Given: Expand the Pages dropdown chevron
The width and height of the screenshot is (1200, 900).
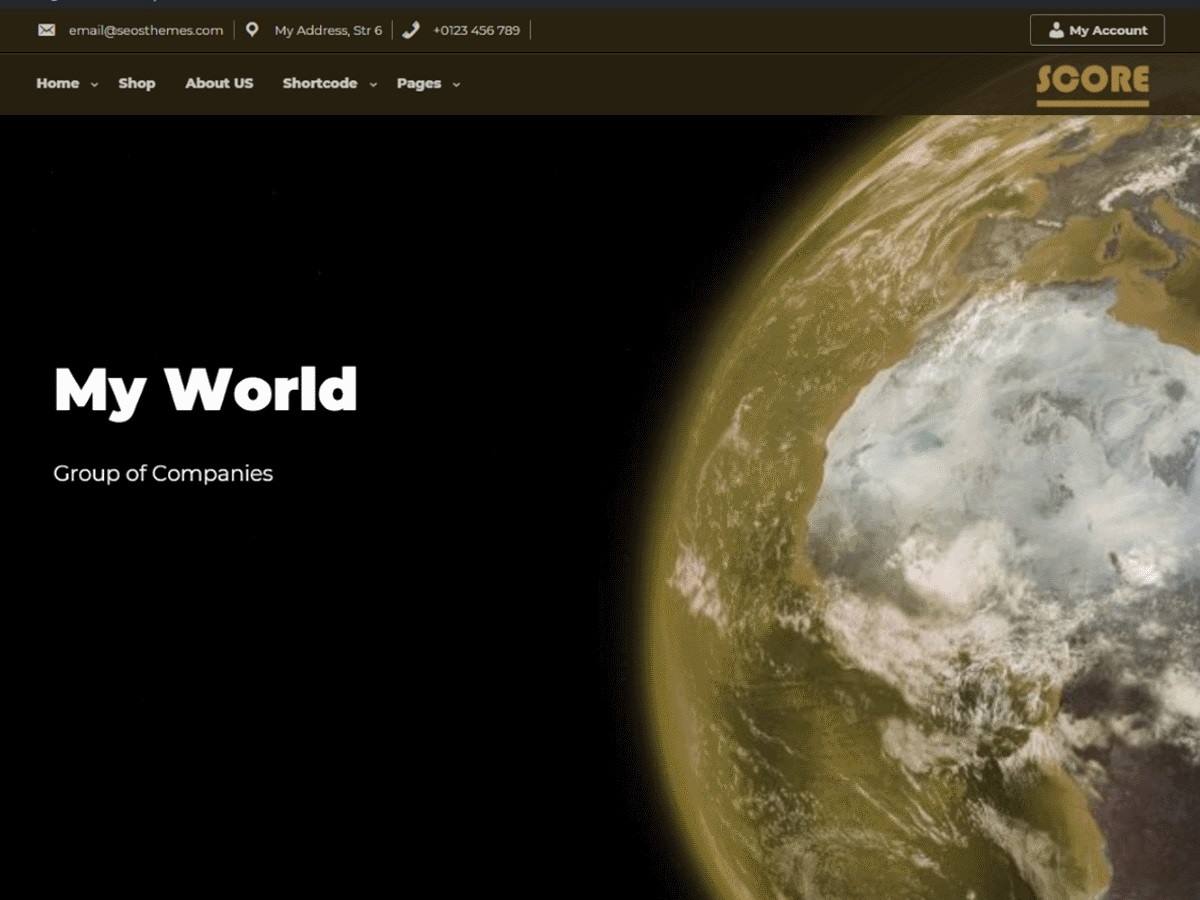Looking at the screenshot, I should tap(456, 86).
